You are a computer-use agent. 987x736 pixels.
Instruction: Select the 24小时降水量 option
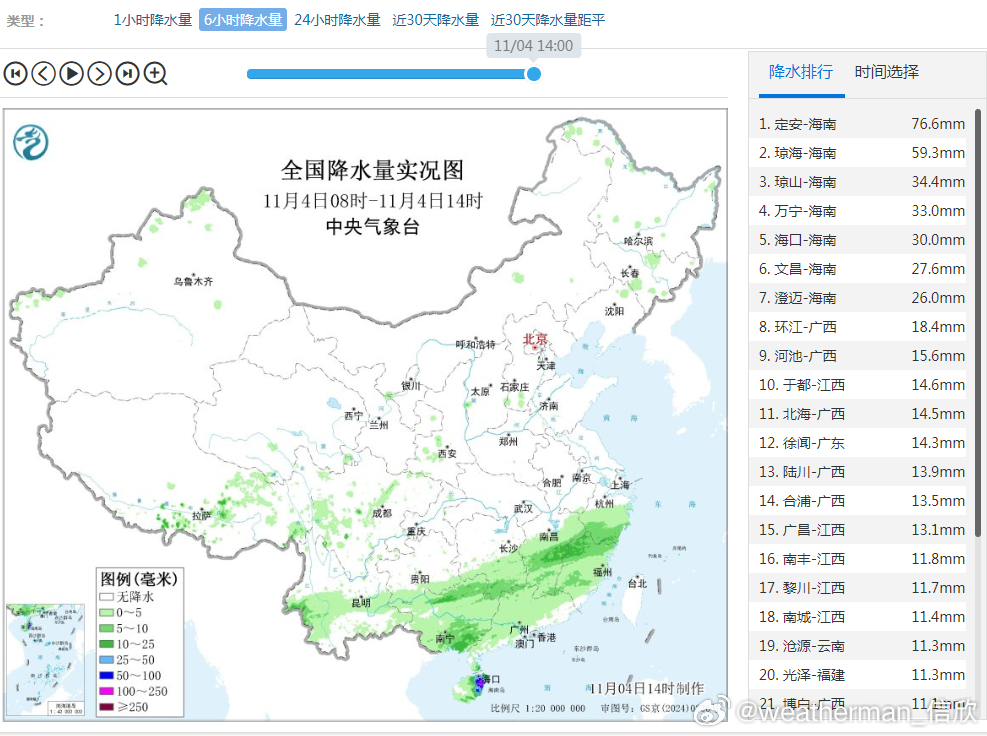click(340, 18)
